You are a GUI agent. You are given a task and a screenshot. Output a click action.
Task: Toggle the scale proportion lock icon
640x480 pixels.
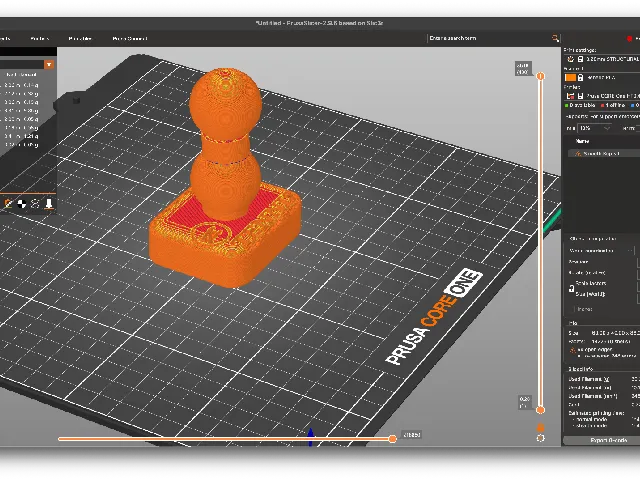click(x=571, y=289)
